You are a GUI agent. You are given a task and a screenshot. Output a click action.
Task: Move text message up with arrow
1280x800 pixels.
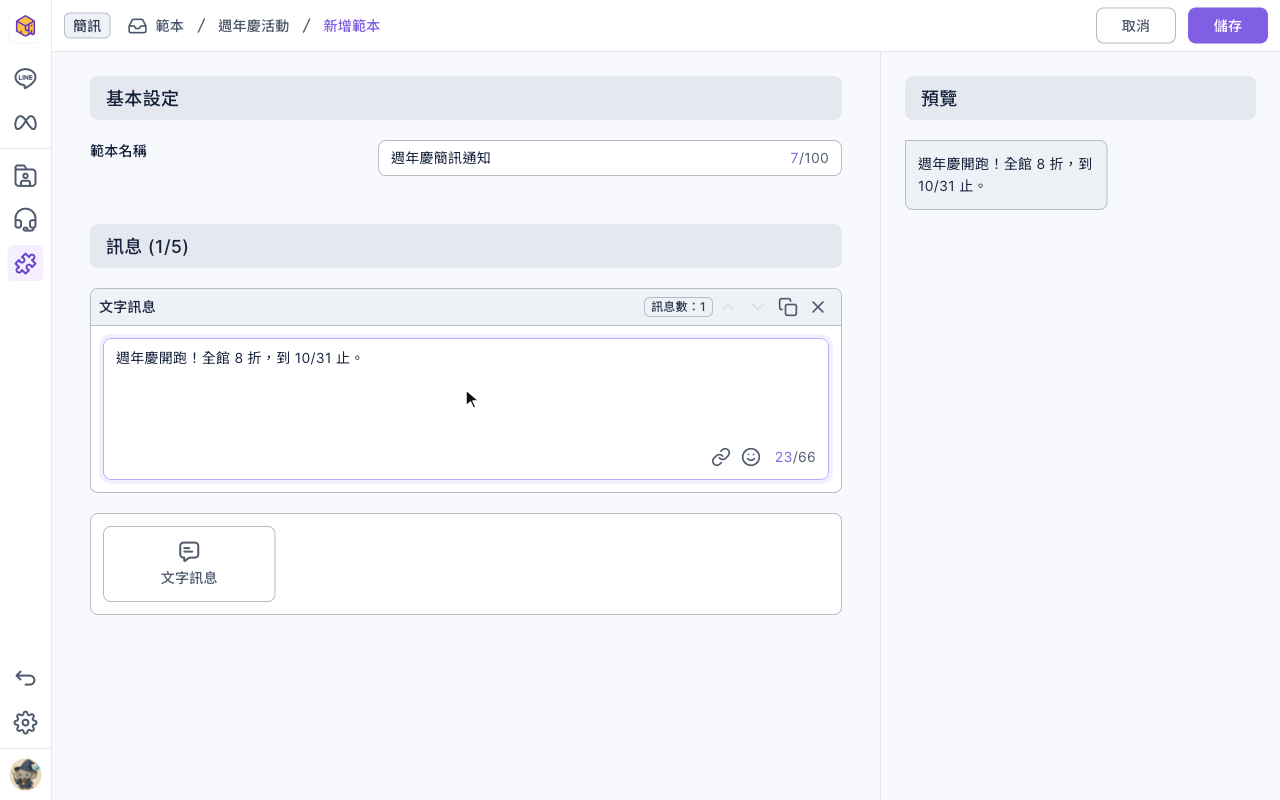pyautogui.click(x=728, y=307)
